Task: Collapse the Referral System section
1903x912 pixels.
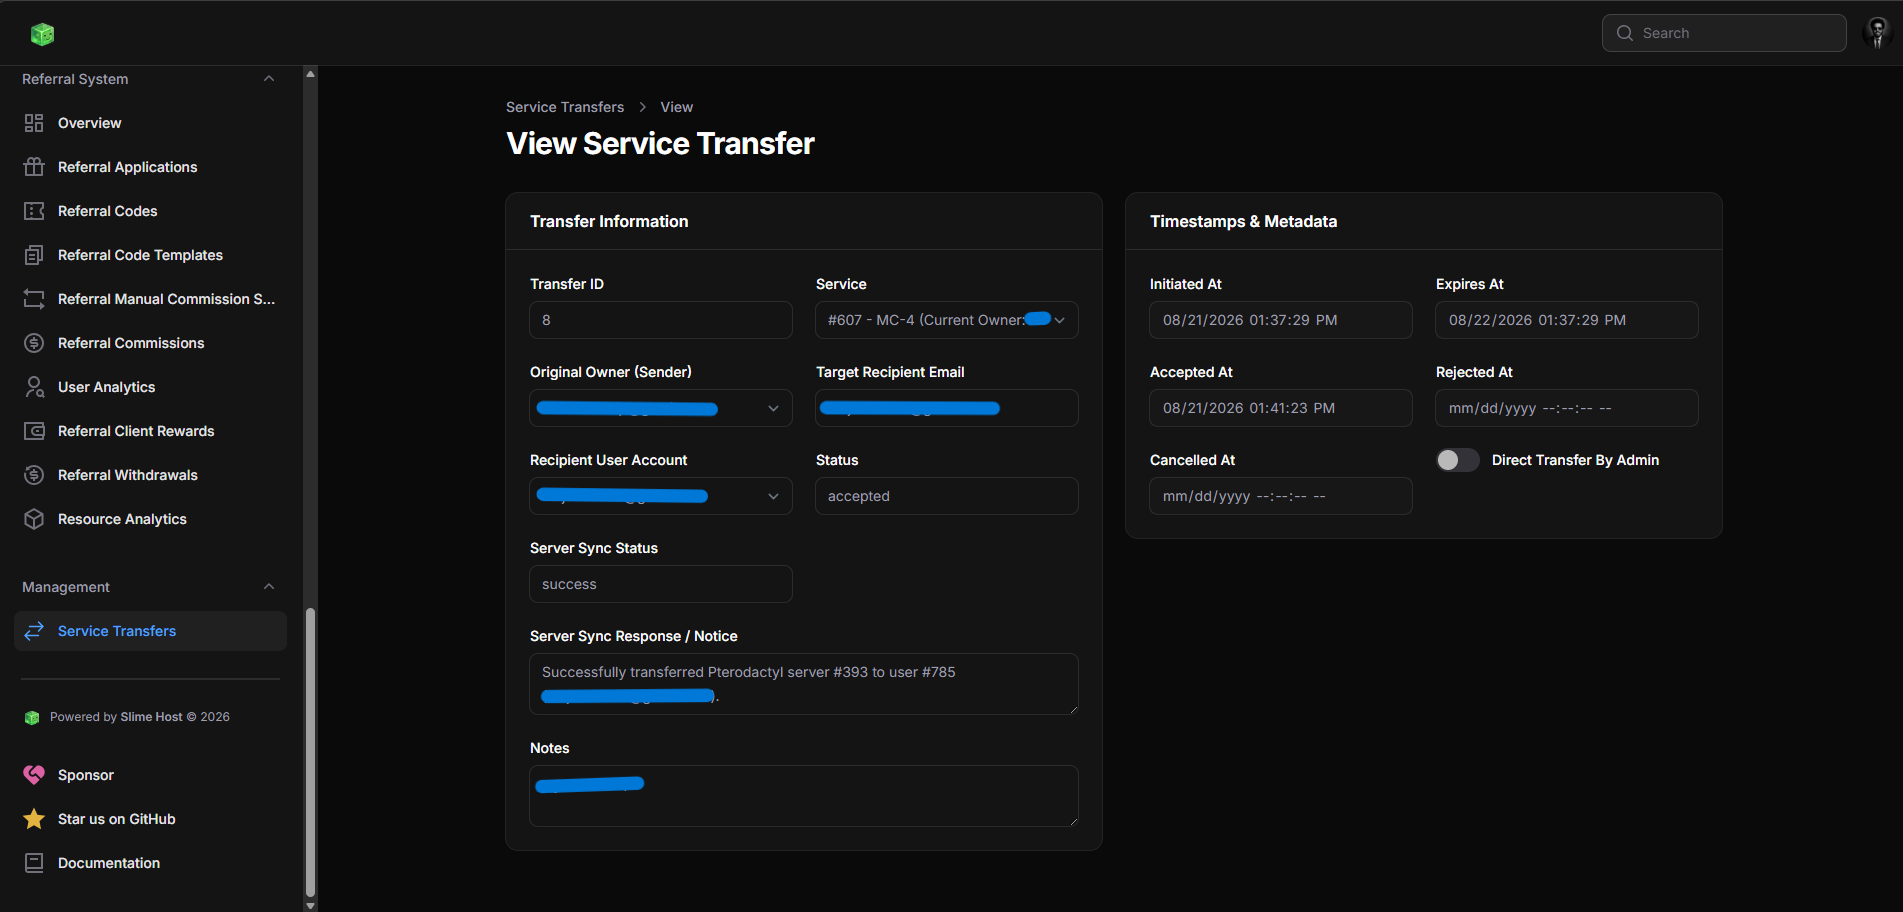Action: coord(268,79)
